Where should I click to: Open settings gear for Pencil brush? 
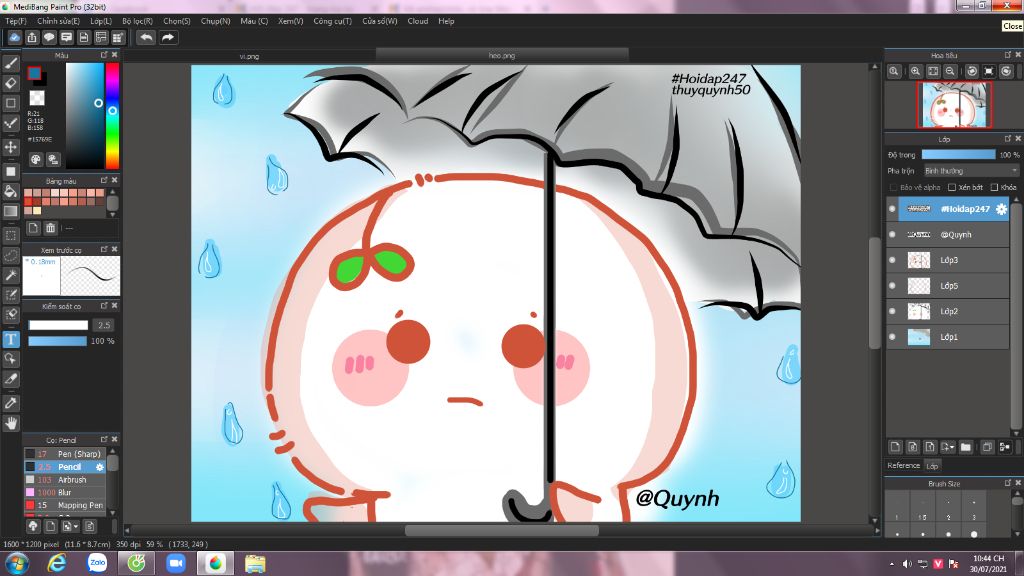(x=99, y=467)
